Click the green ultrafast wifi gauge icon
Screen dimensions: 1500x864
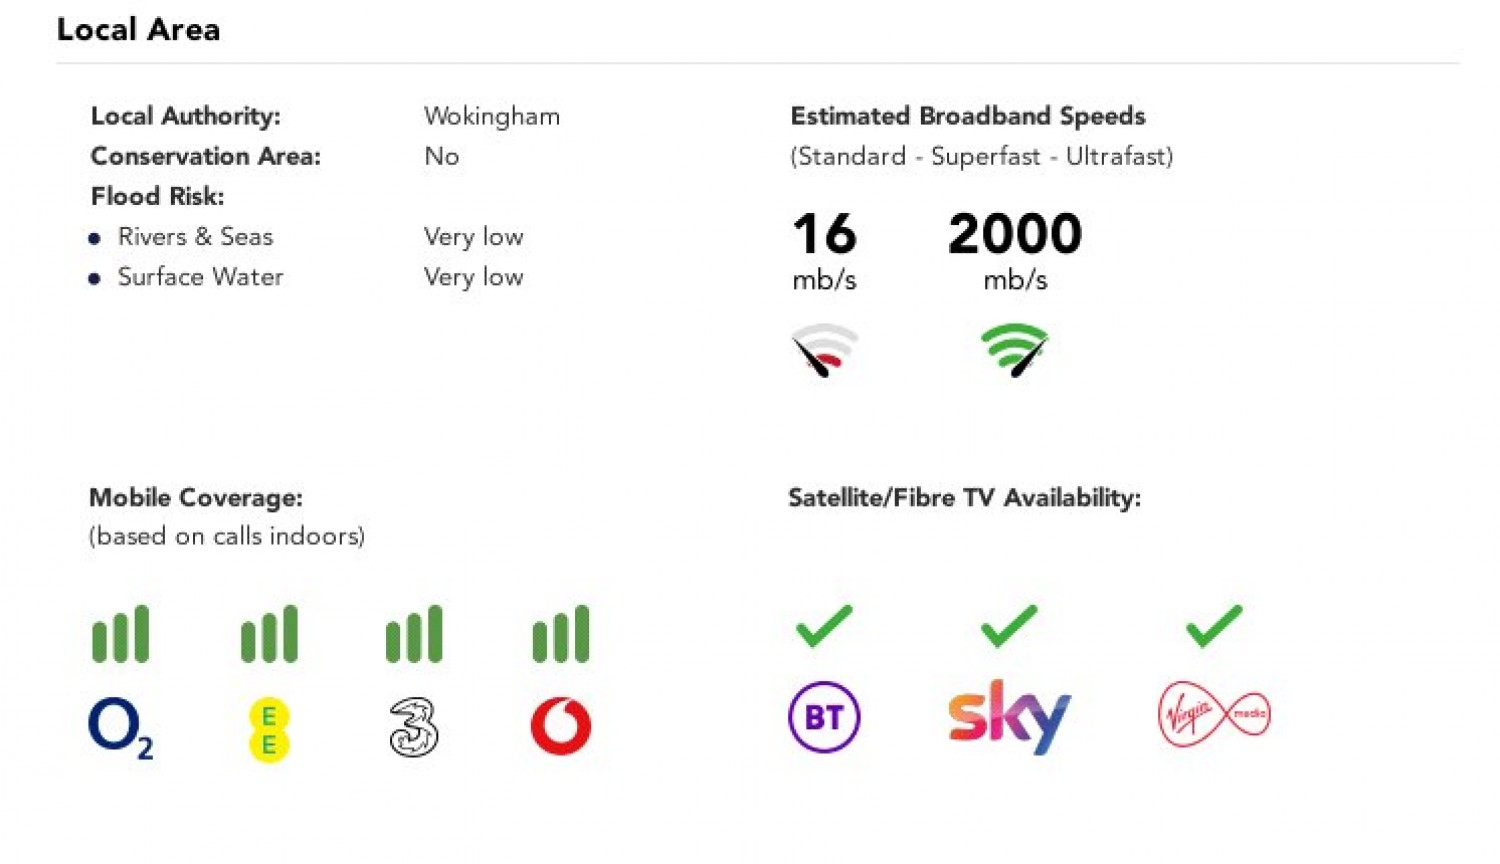[1014, 350]
